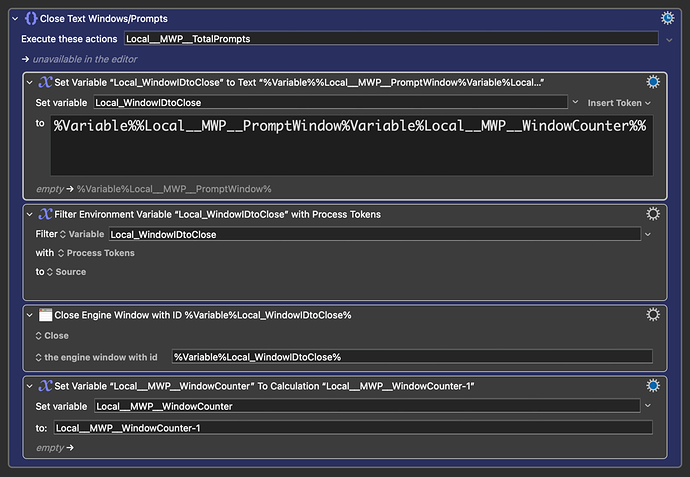Collapse the Close Text Windows/Prompts group
The height and width of the screenshot is (477, 690).
click(12, 18)
